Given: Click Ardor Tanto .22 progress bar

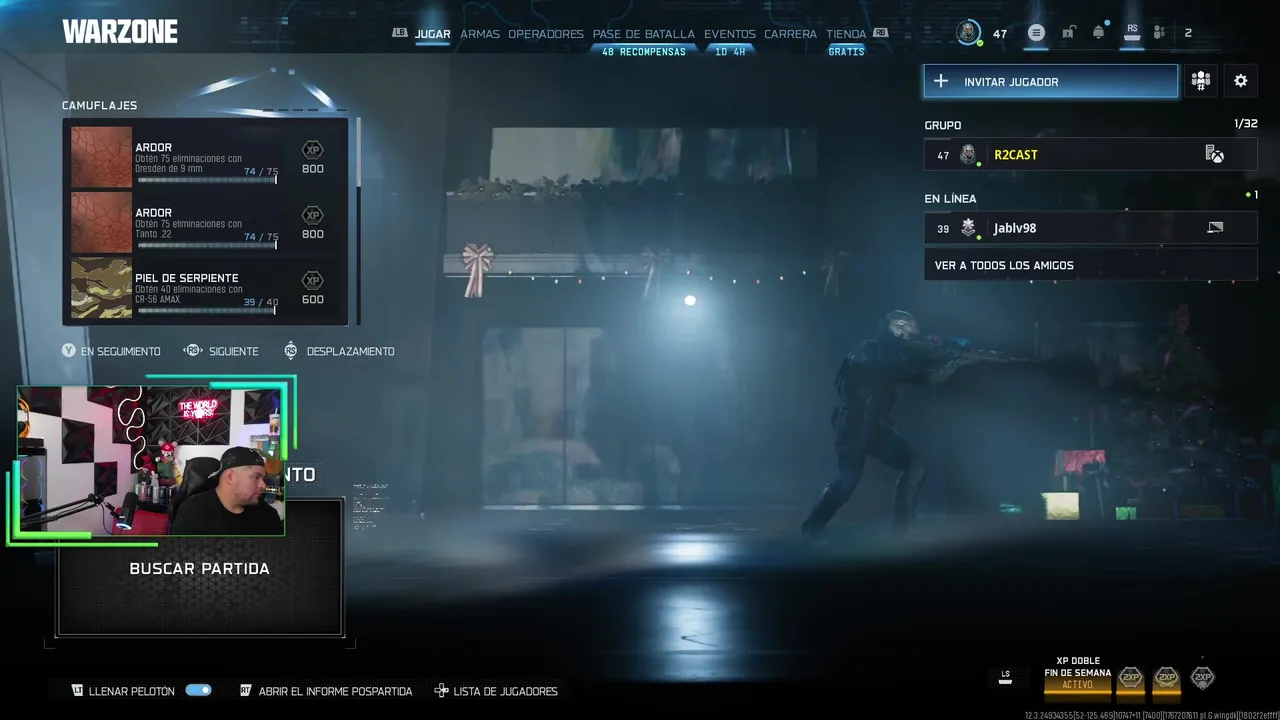Looking at the screenshot, I should pyautogui.click(x=206, y=245).
